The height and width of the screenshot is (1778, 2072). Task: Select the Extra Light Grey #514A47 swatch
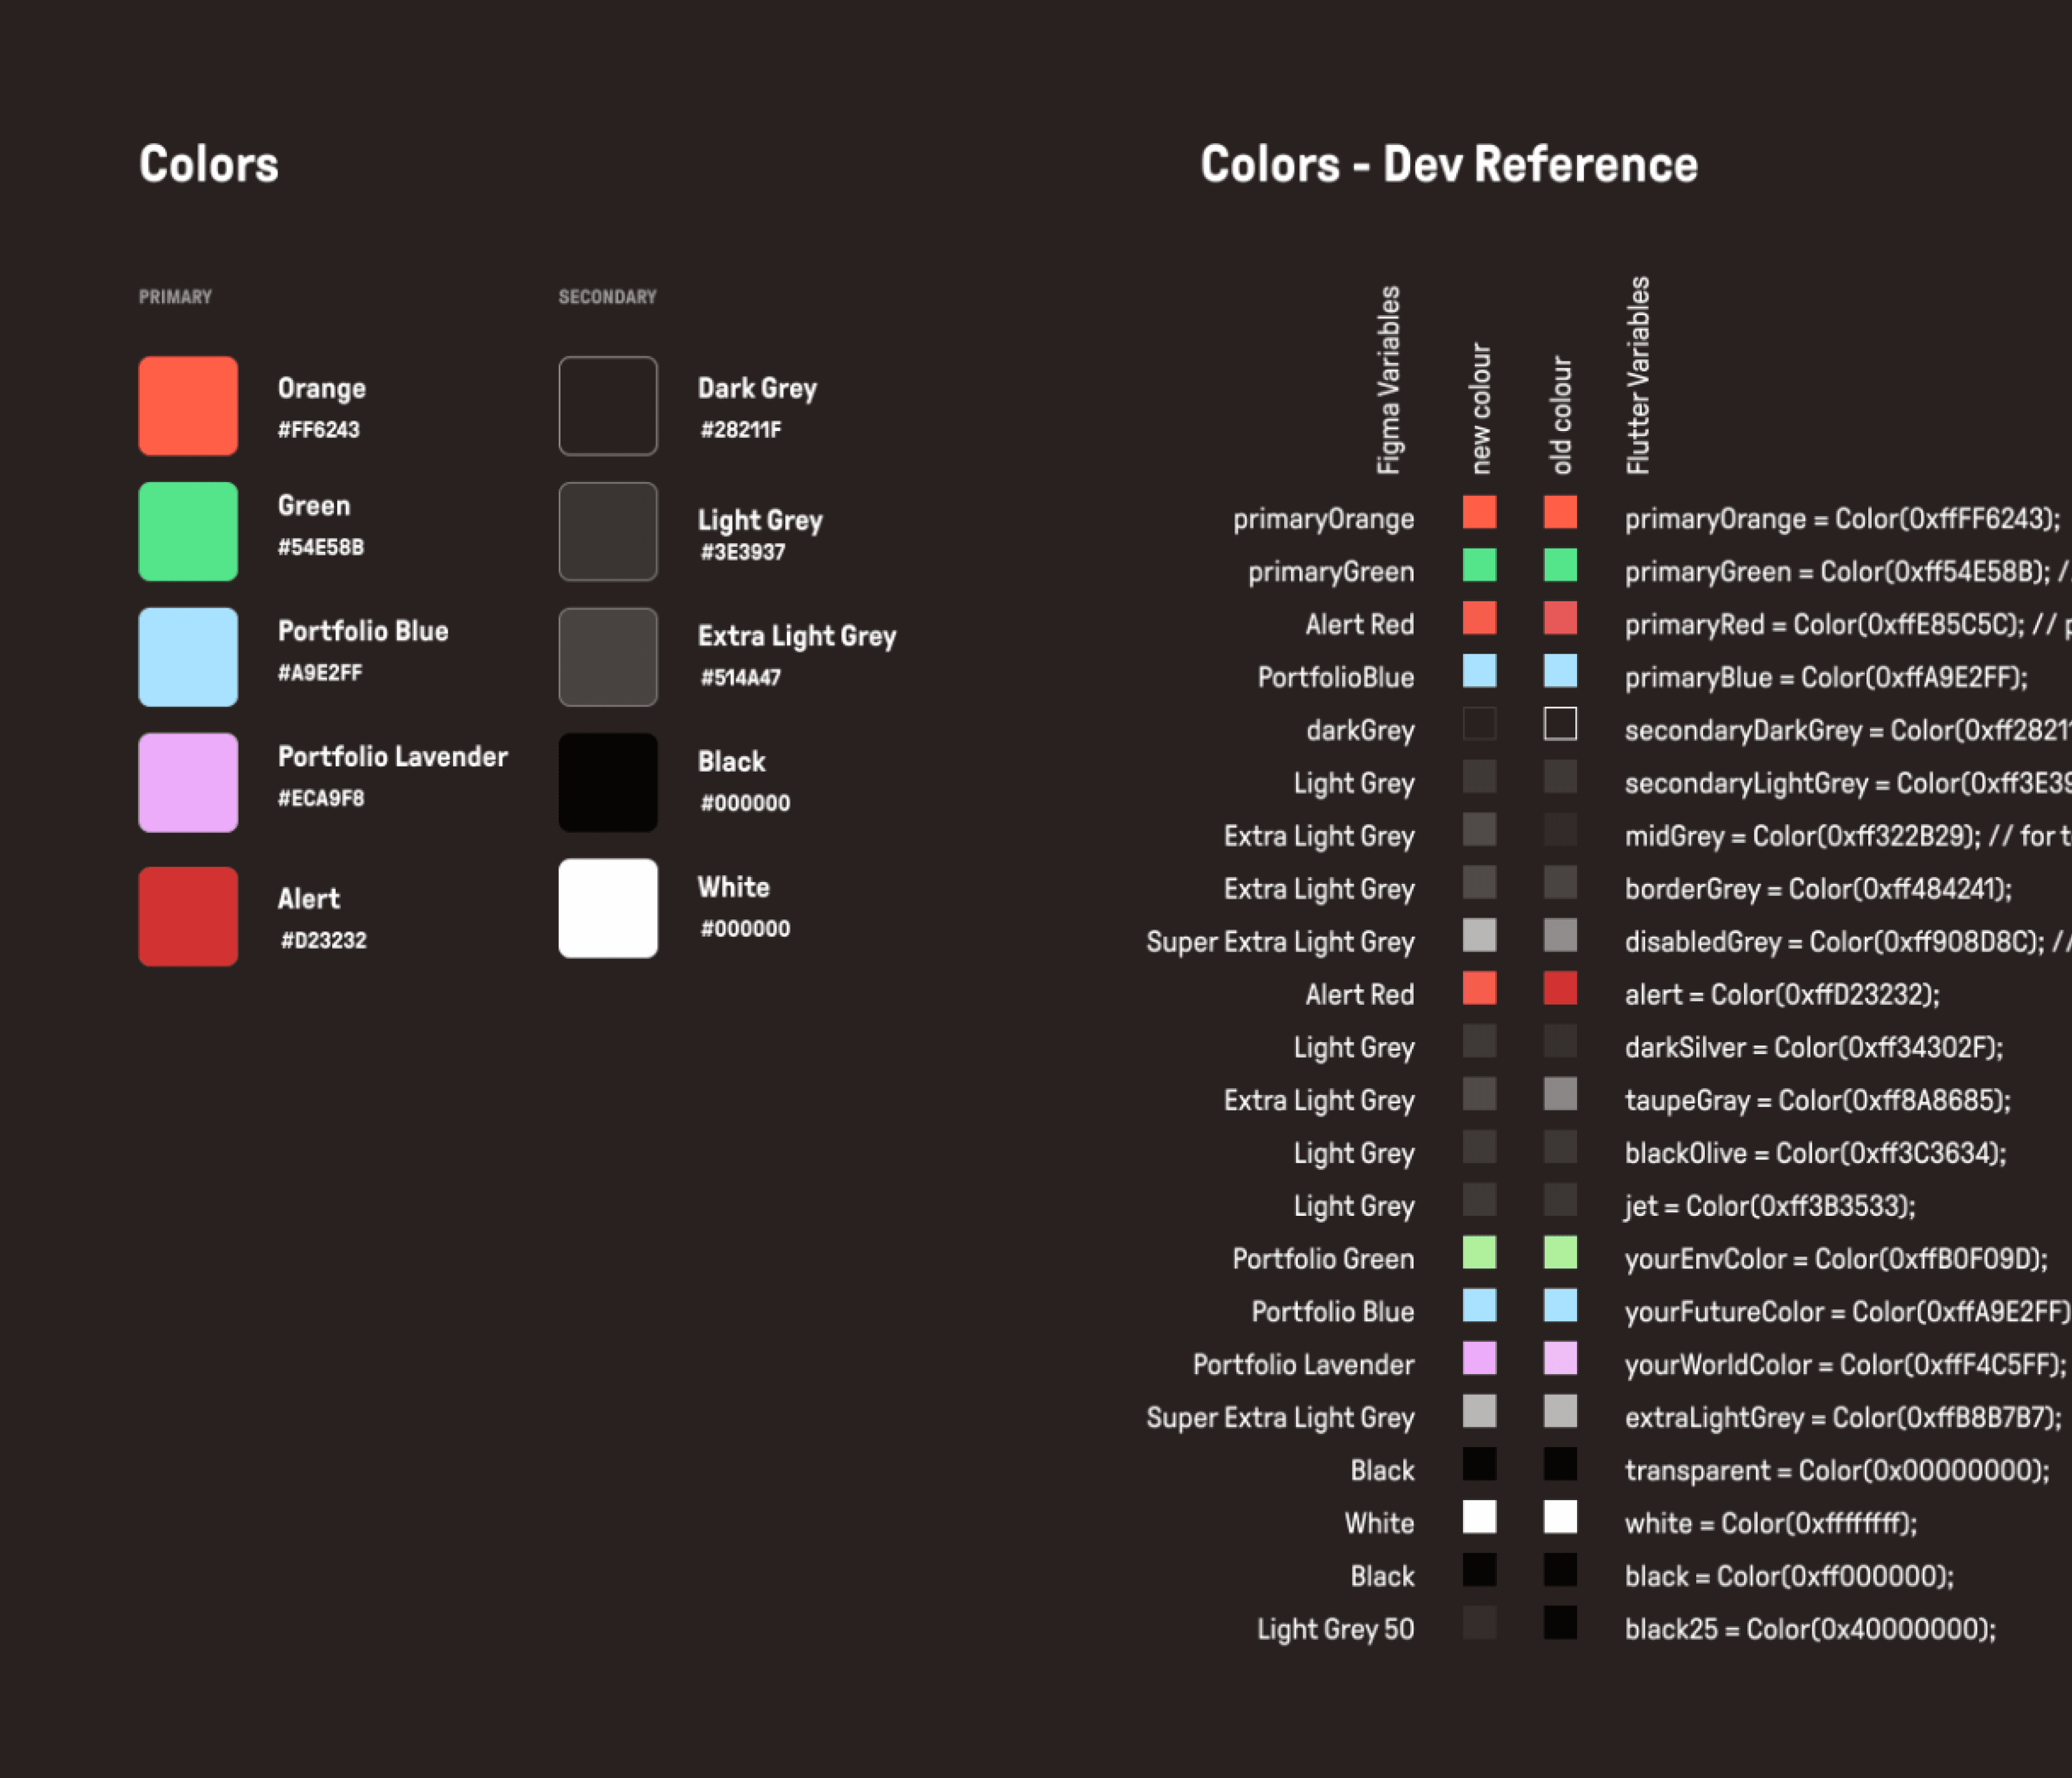[608, 657]
